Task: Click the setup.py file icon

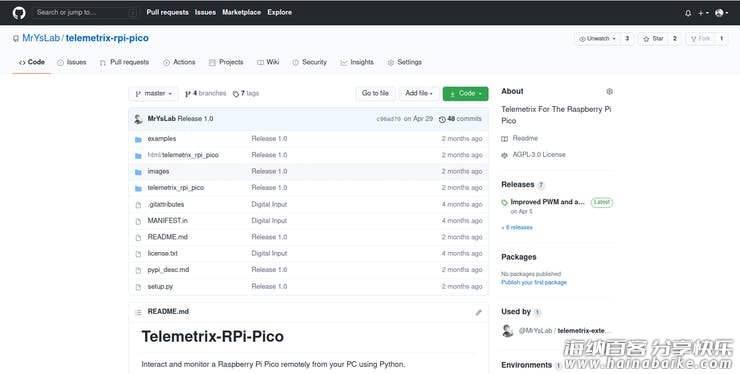Action: 138,287
